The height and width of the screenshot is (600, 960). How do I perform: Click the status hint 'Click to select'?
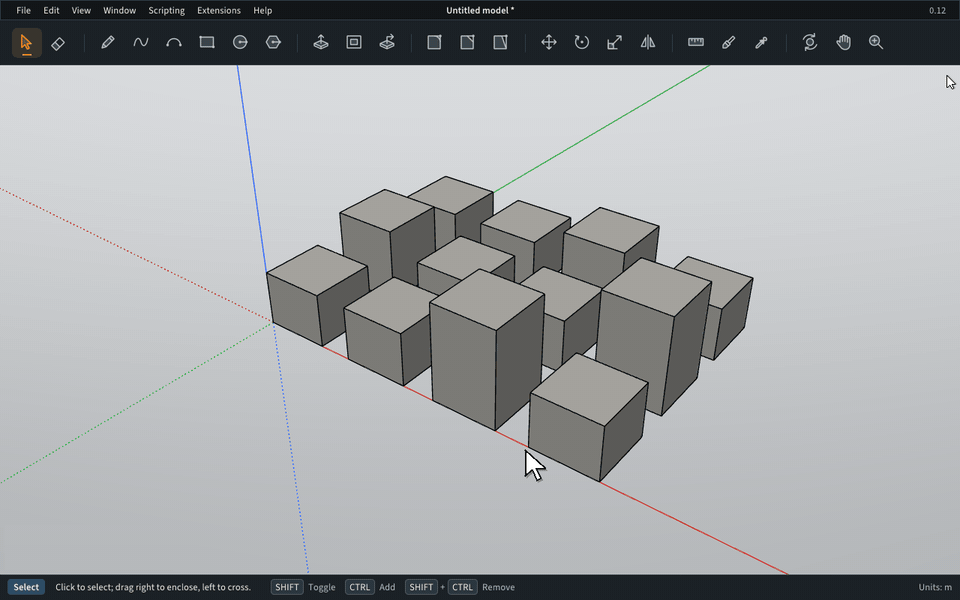point(153,587)
